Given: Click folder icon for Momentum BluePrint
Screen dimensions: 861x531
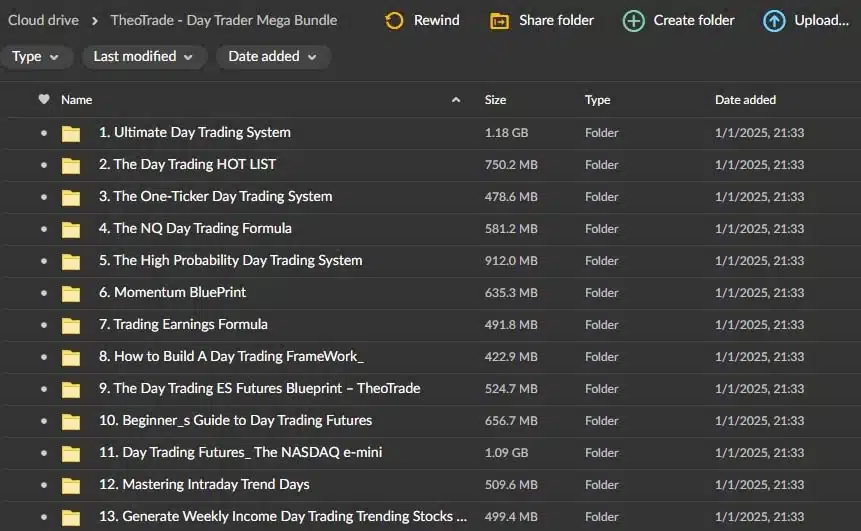Looking at the screenshot, I should (71, 293).
